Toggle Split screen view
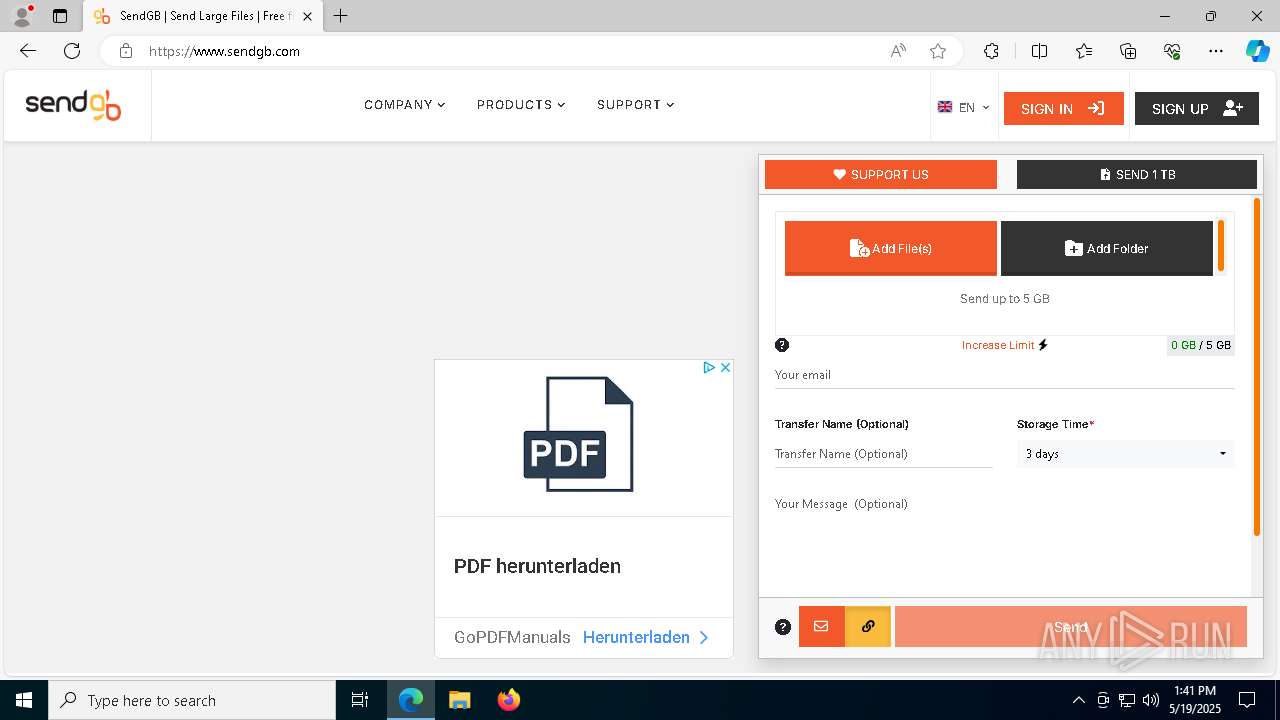Image resolution: width=1280 pixels, height=720 pixels. [x=1039, y=51]
